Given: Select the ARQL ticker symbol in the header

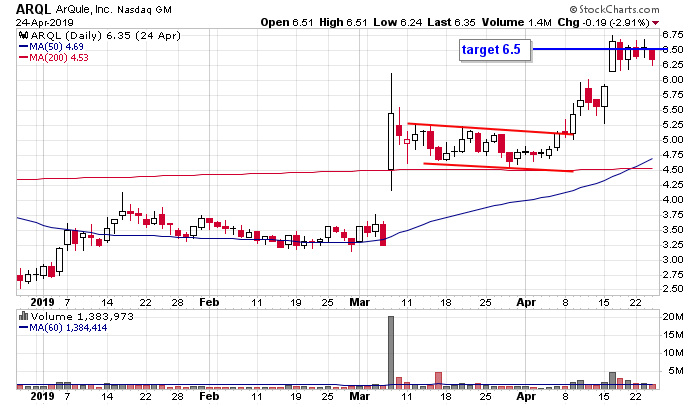Looking at the screenshot, I should pyautogui.click(x=33, y=9).
